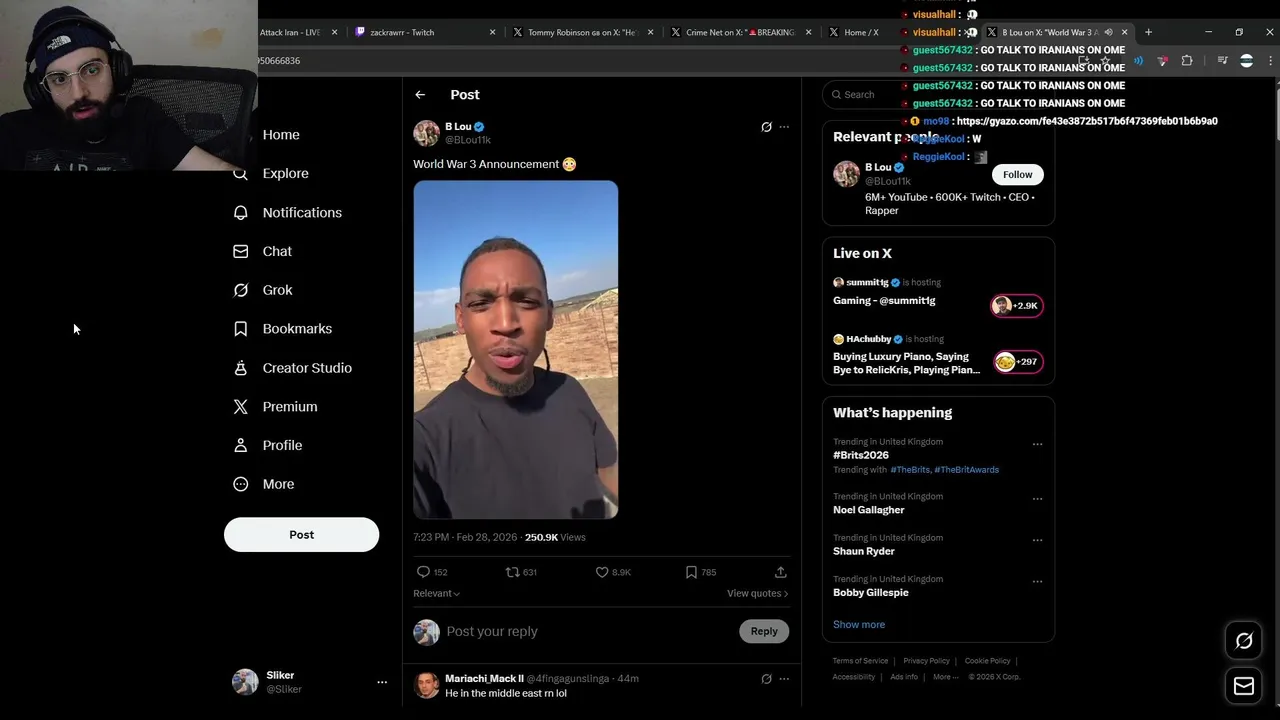Open Bookmarks icon in sidebar
Image resolution: width=1280 pixels, height=720 pixels.
(241, 329)
